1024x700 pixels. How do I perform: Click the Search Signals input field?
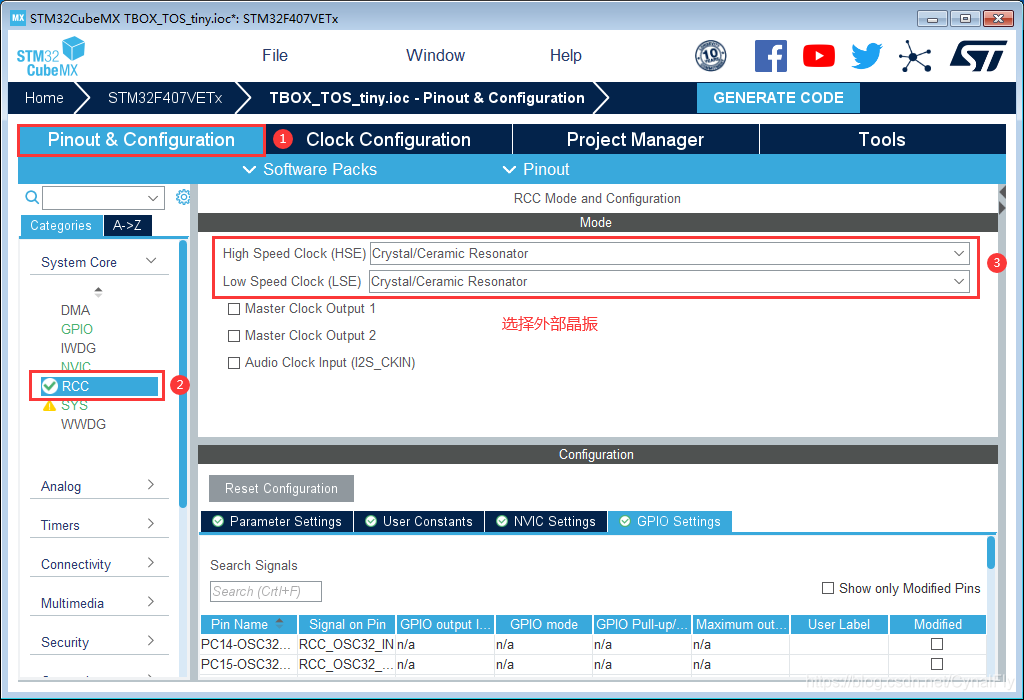click(x=266, y=592)
